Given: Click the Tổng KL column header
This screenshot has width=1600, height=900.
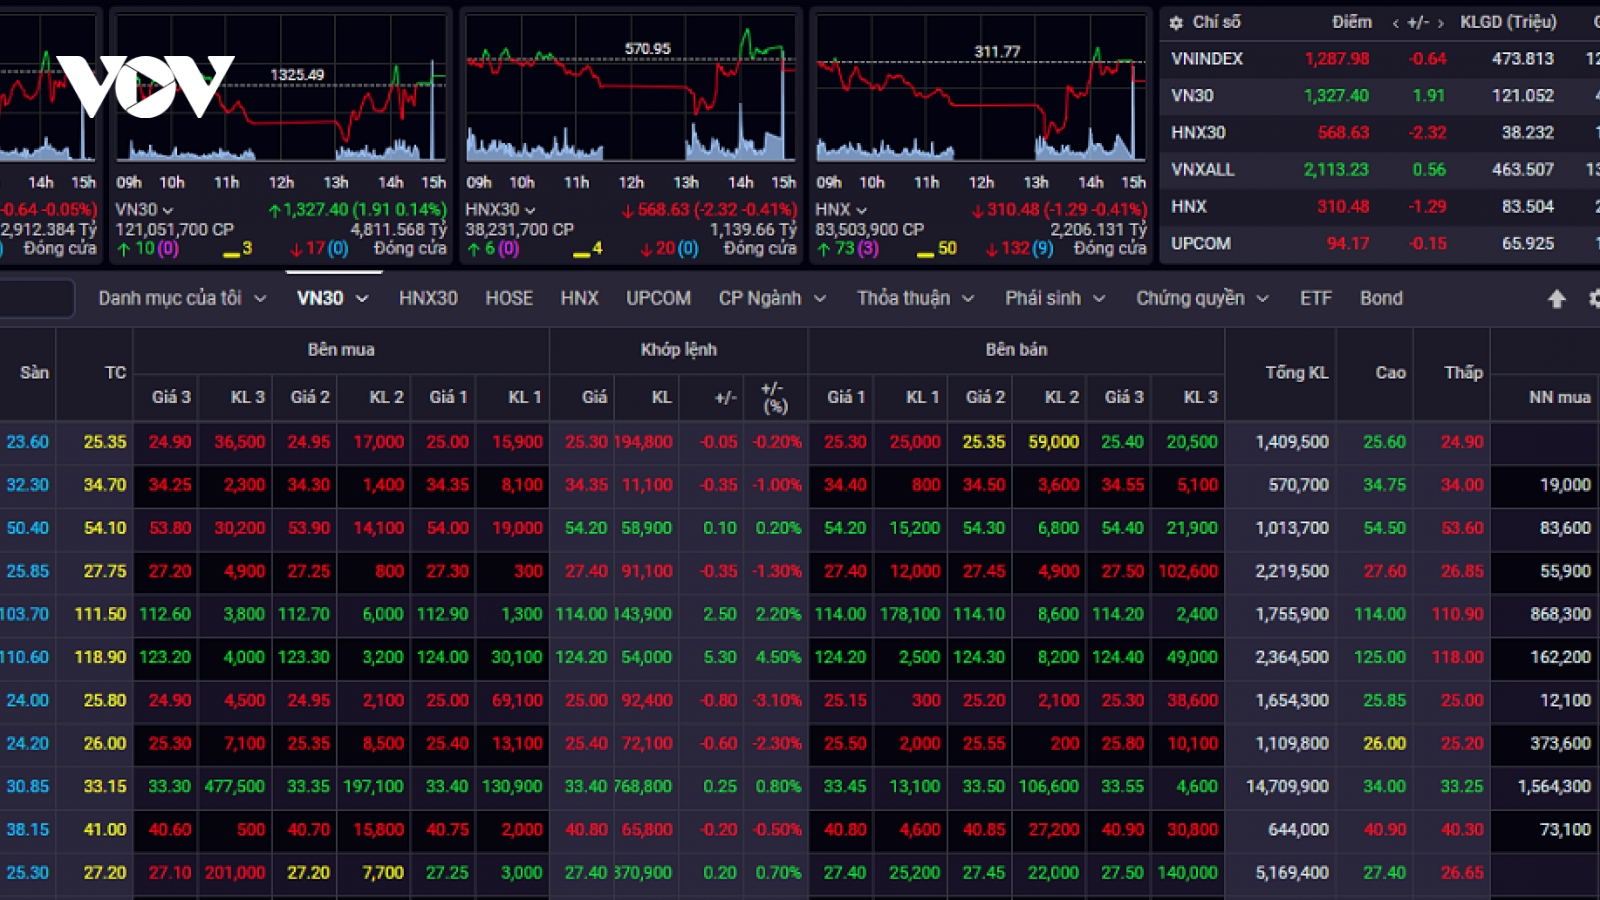Looking at the screenshot, I should coord(1296,372).
